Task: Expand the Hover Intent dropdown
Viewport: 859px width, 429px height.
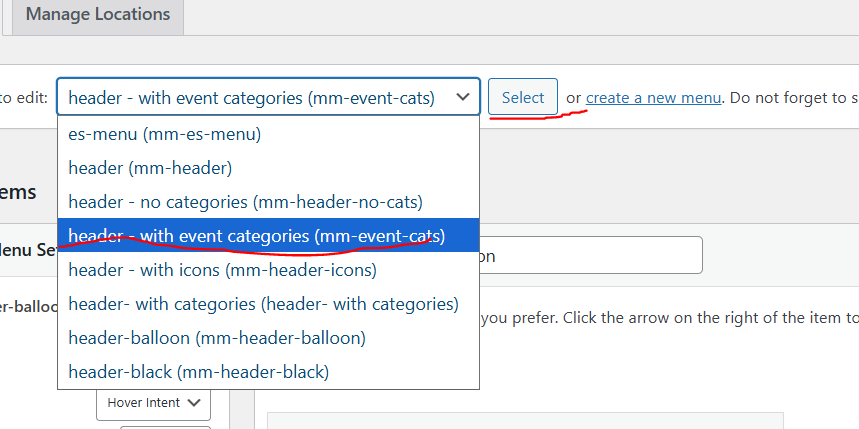Action: tap(153, 403)
